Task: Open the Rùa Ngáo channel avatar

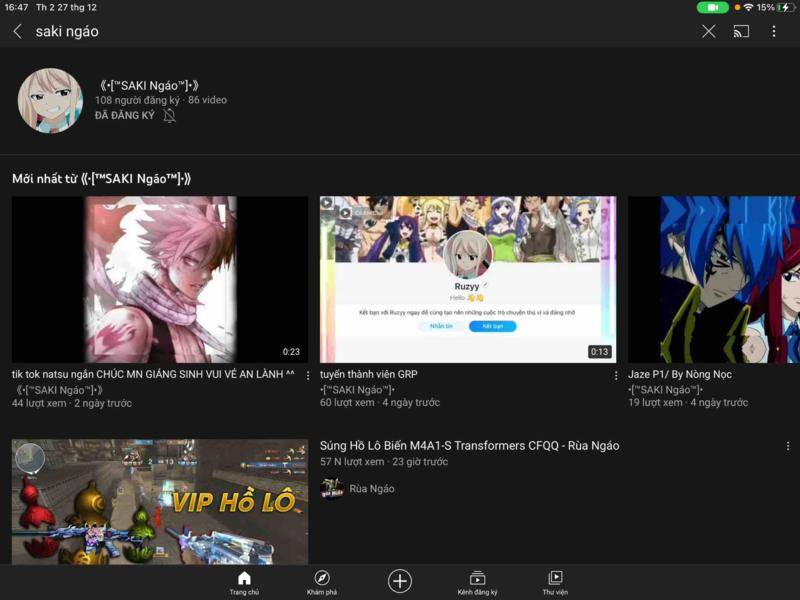Action: tap(332, 488)
